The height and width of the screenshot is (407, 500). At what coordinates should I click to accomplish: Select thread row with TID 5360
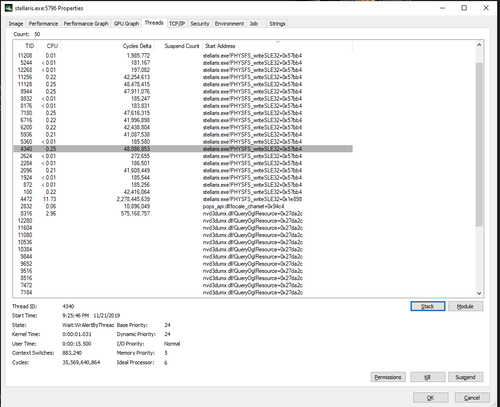pyautogui.click(x=183, y=142)
